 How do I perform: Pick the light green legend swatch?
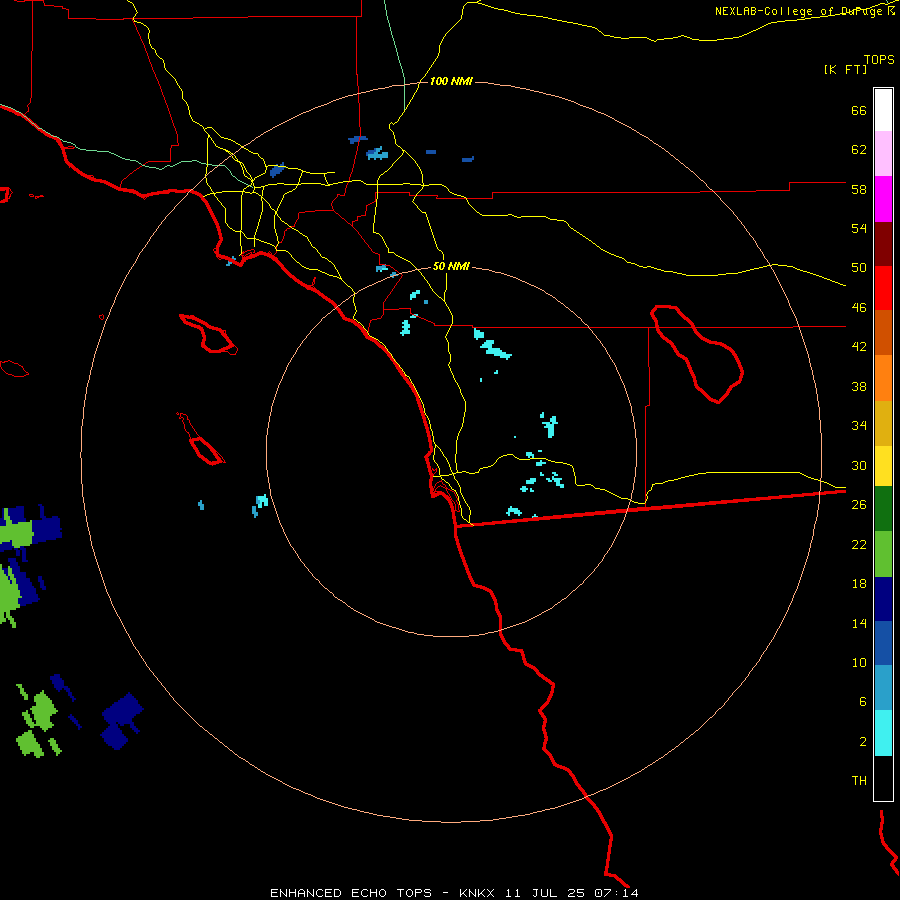point(883,554)
